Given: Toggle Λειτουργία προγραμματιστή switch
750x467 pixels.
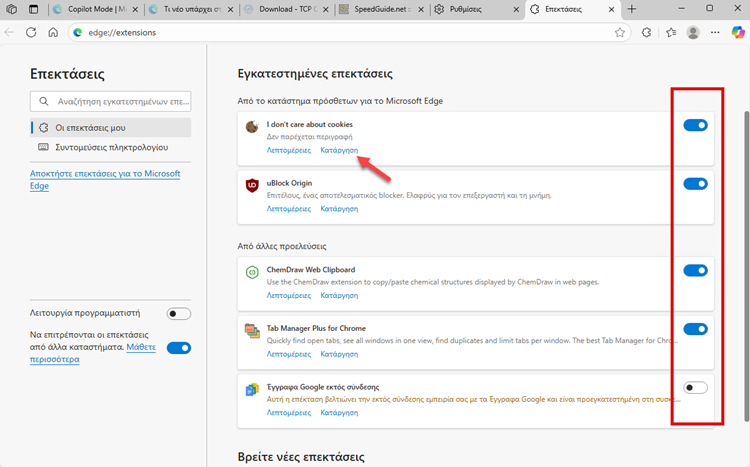Looking at the screenshot, I should 179,314.
